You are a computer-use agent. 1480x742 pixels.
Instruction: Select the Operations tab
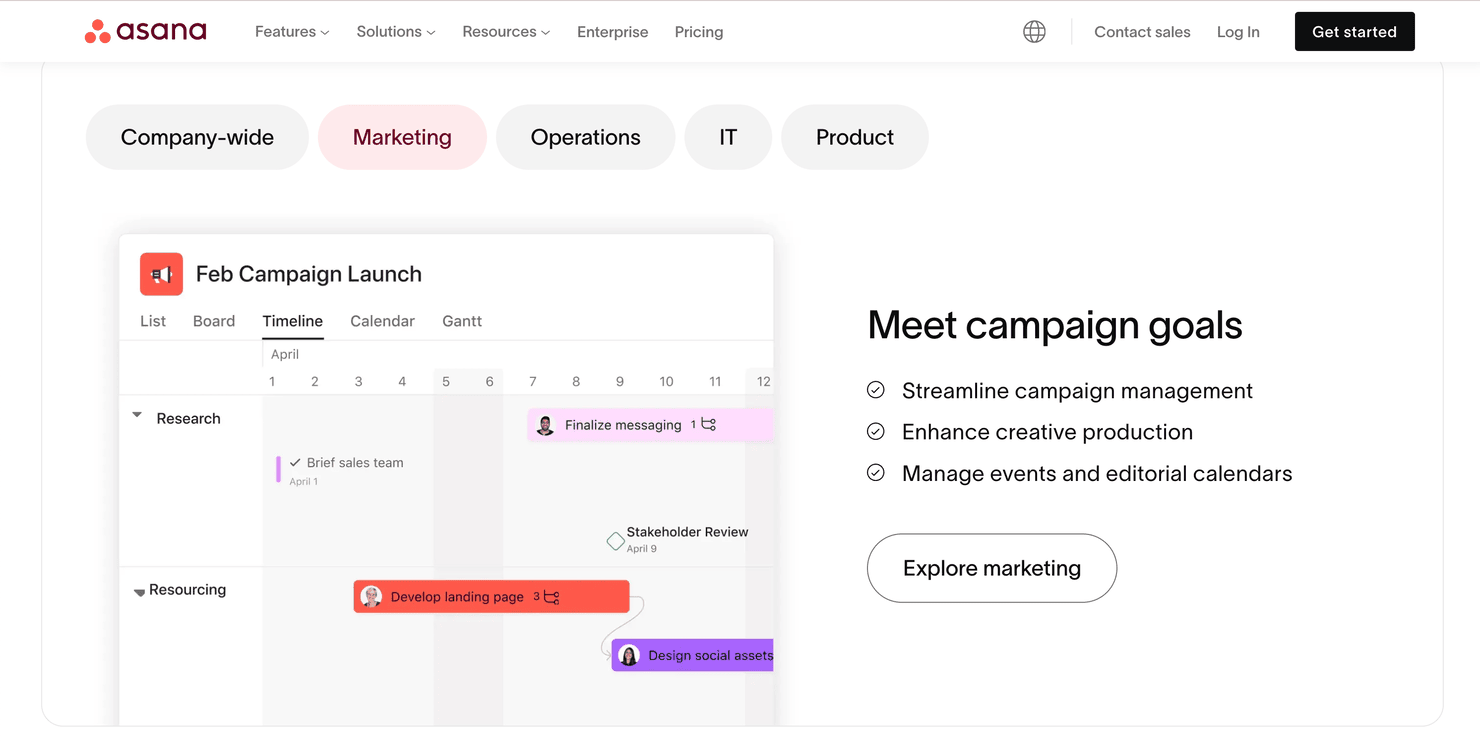[585, 137]
